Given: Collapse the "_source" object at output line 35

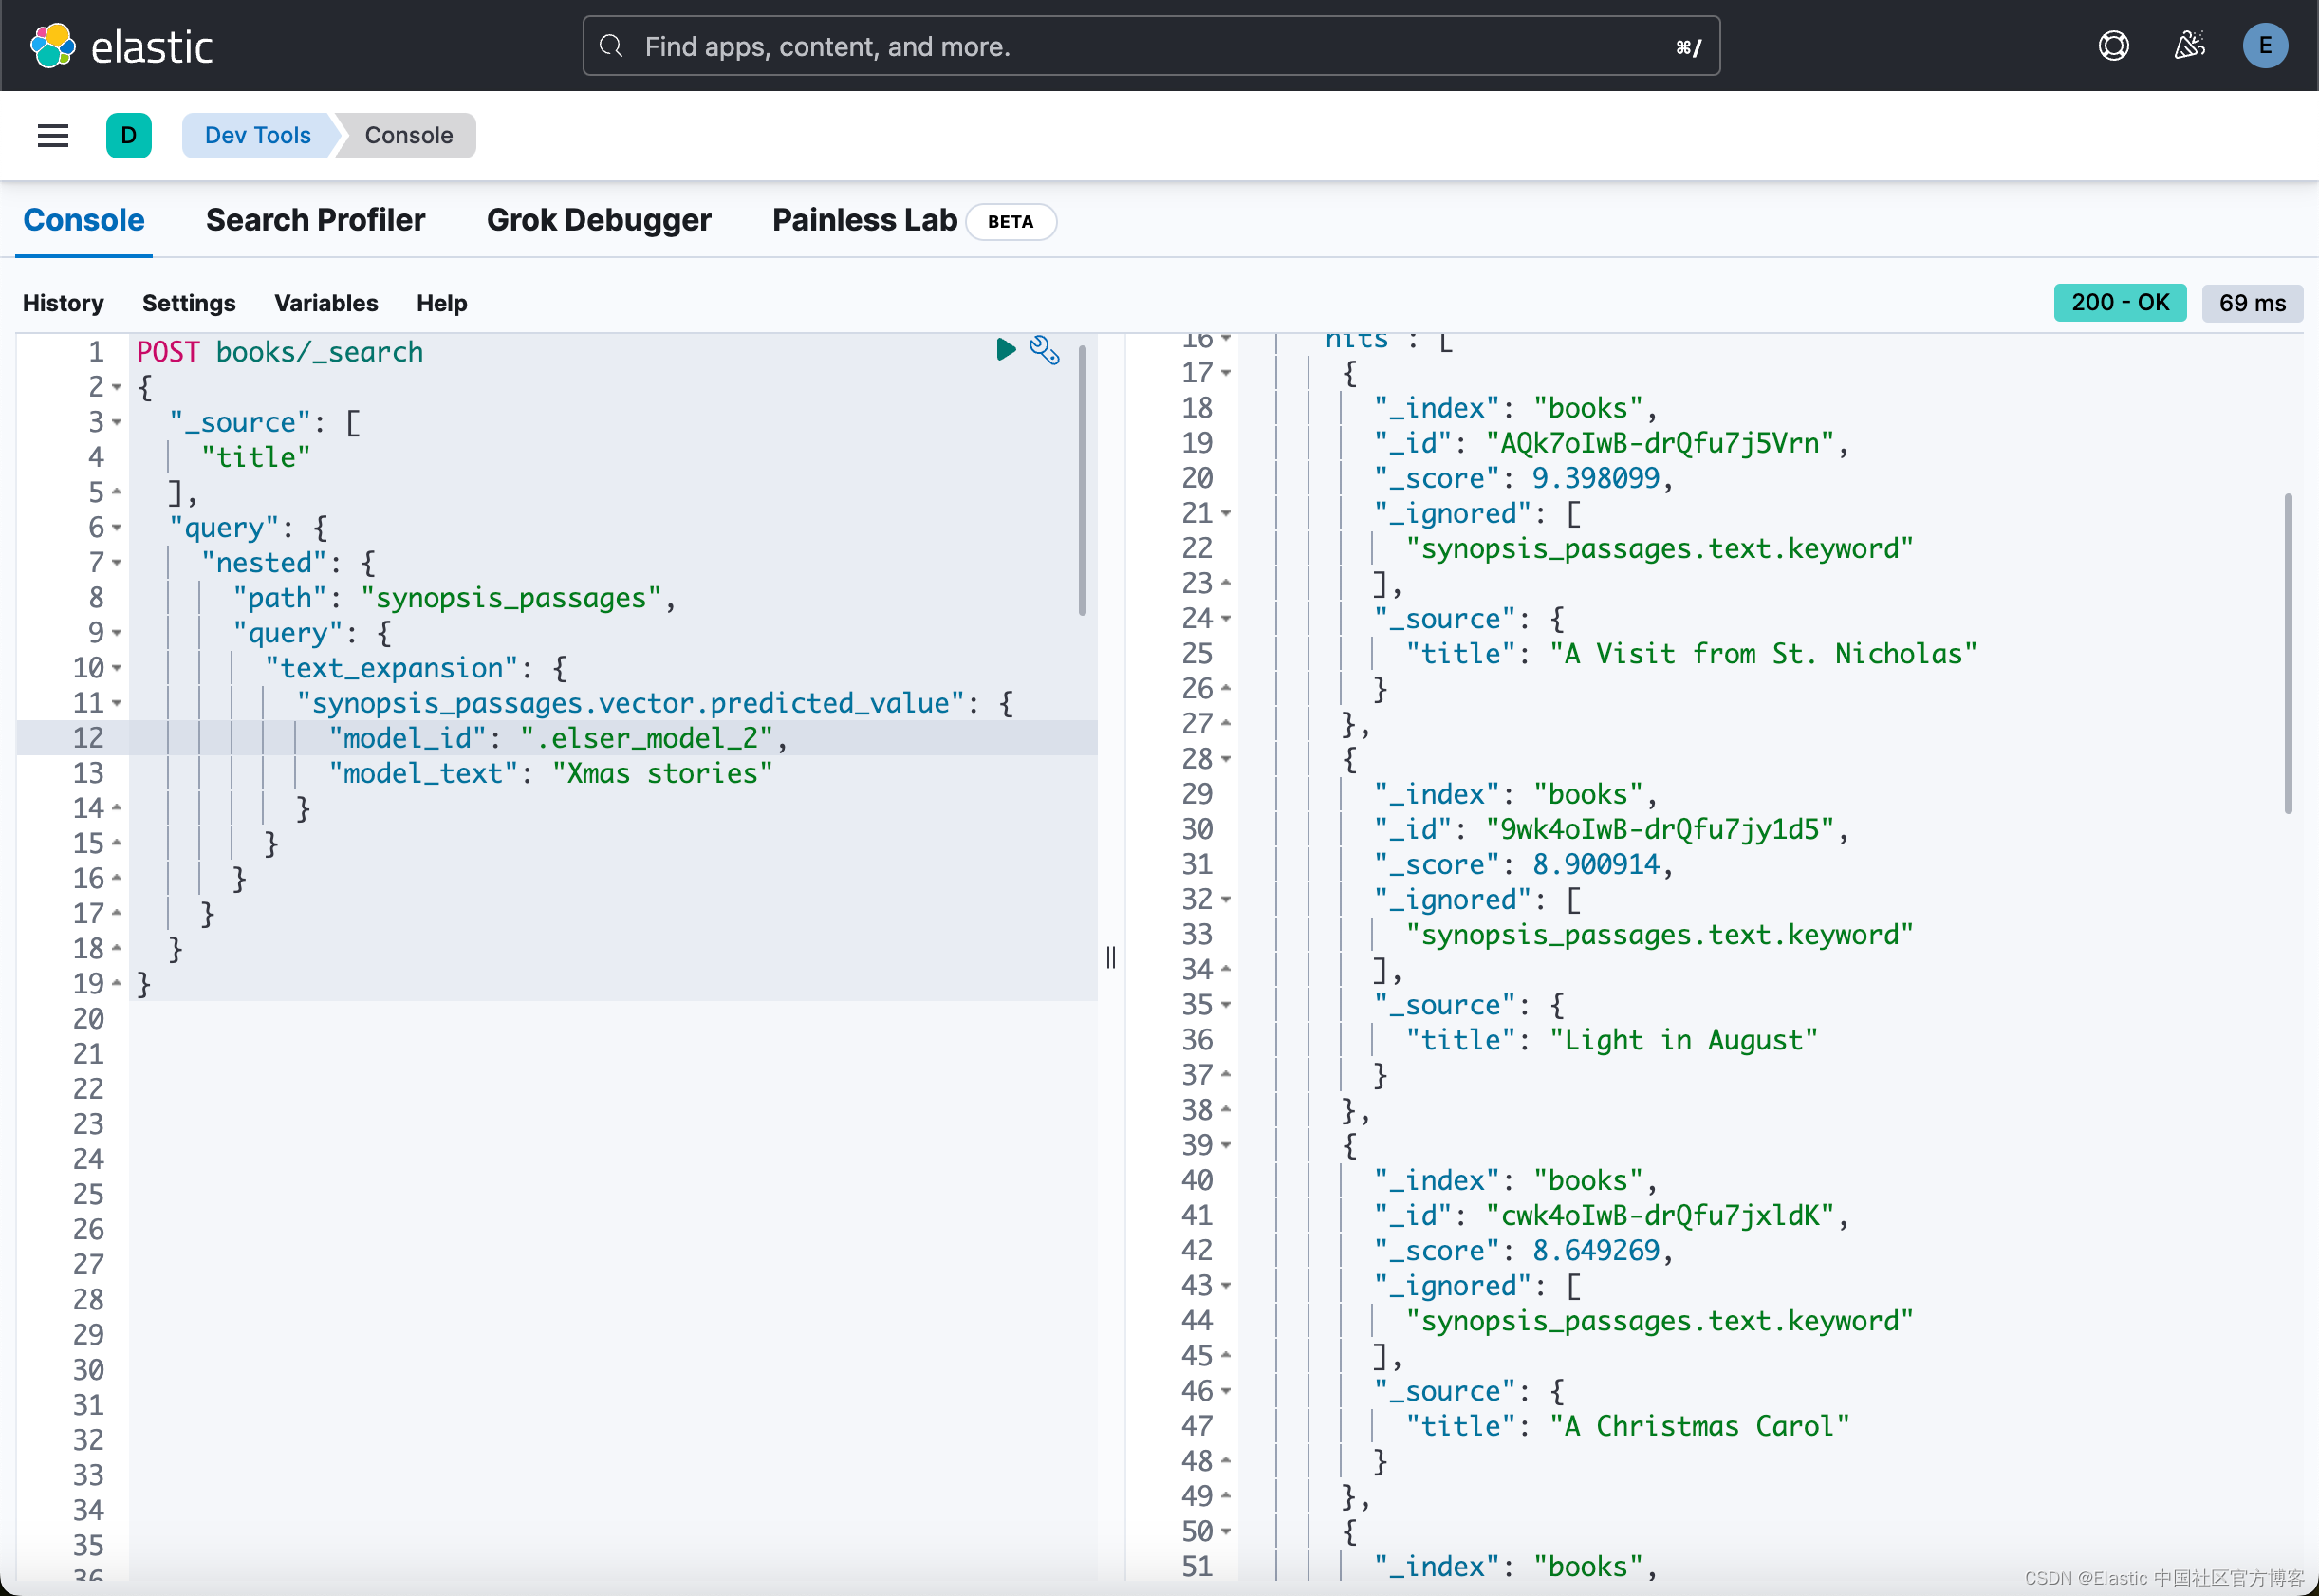Looking at the screenshot, I should (1226, 1005).
